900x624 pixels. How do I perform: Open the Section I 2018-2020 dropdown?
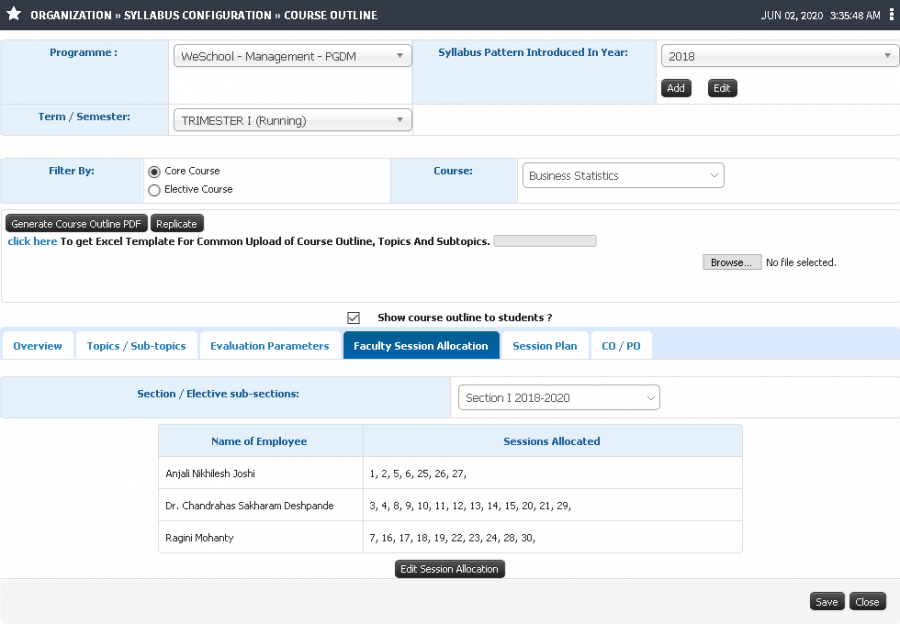(x=559, y=398)
